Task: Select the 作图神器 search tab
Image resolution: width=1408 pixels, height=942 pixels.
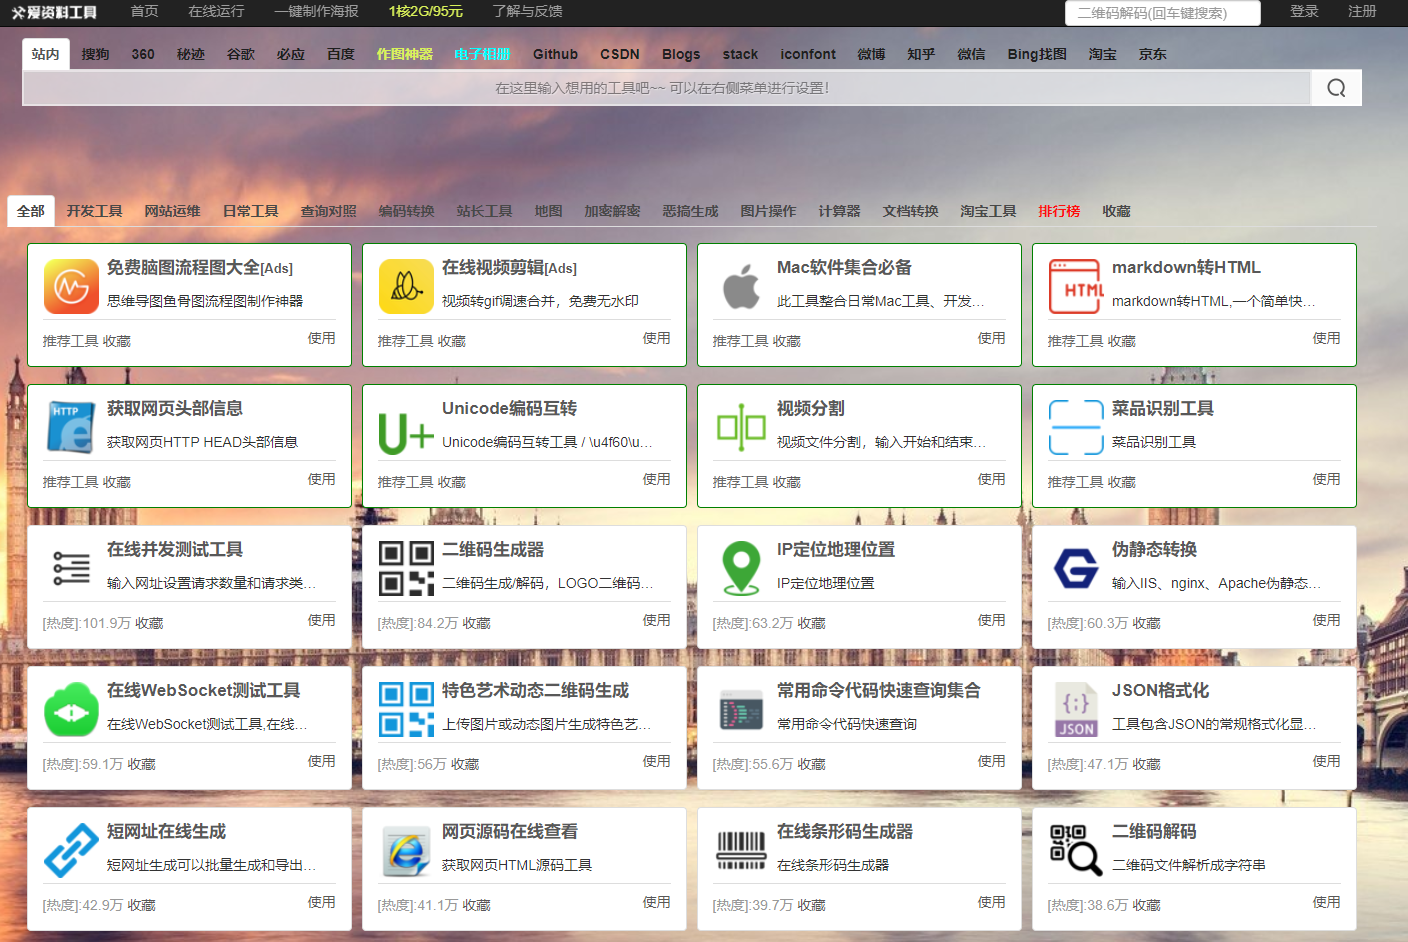Action: 404,54
